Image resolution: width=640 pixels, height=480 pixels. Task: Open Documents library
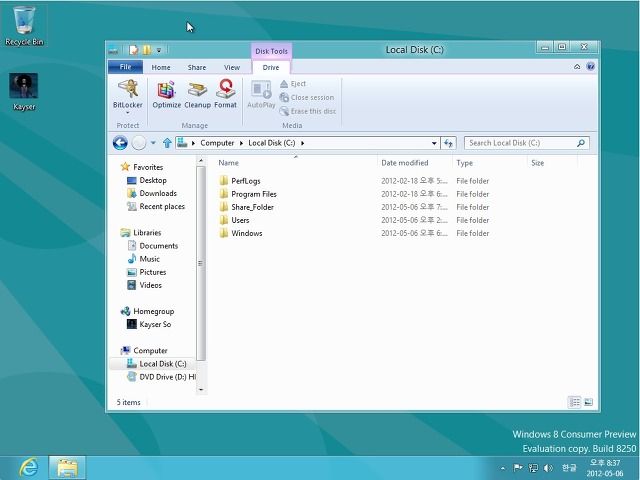(x=158, y=246)
